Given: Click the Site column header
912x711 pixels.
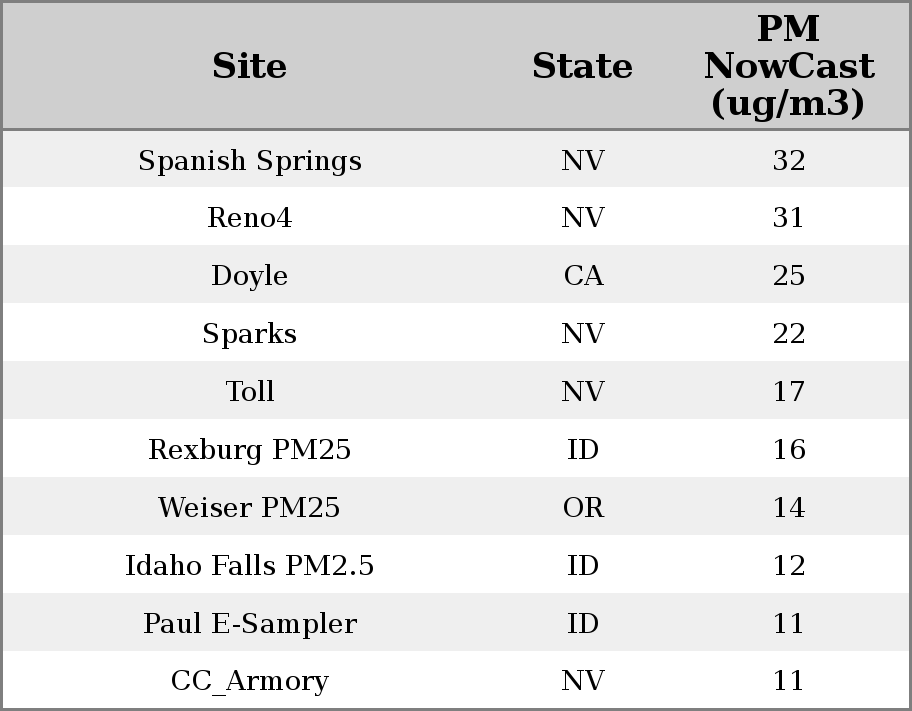Looking at the screenshot, I should pyautogui.click(x=249, y=67).
